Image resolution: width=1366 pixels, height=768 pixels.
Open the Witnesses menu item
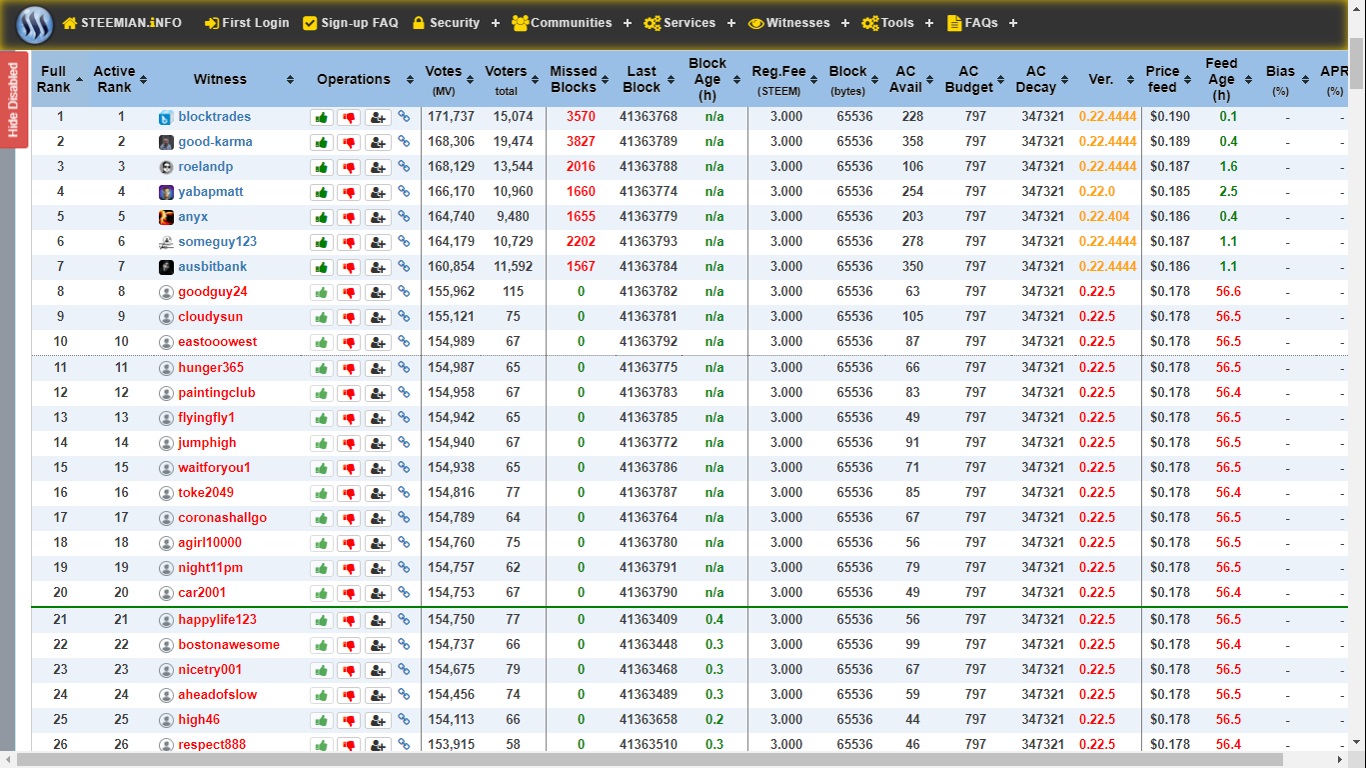[x=789, y=23]
